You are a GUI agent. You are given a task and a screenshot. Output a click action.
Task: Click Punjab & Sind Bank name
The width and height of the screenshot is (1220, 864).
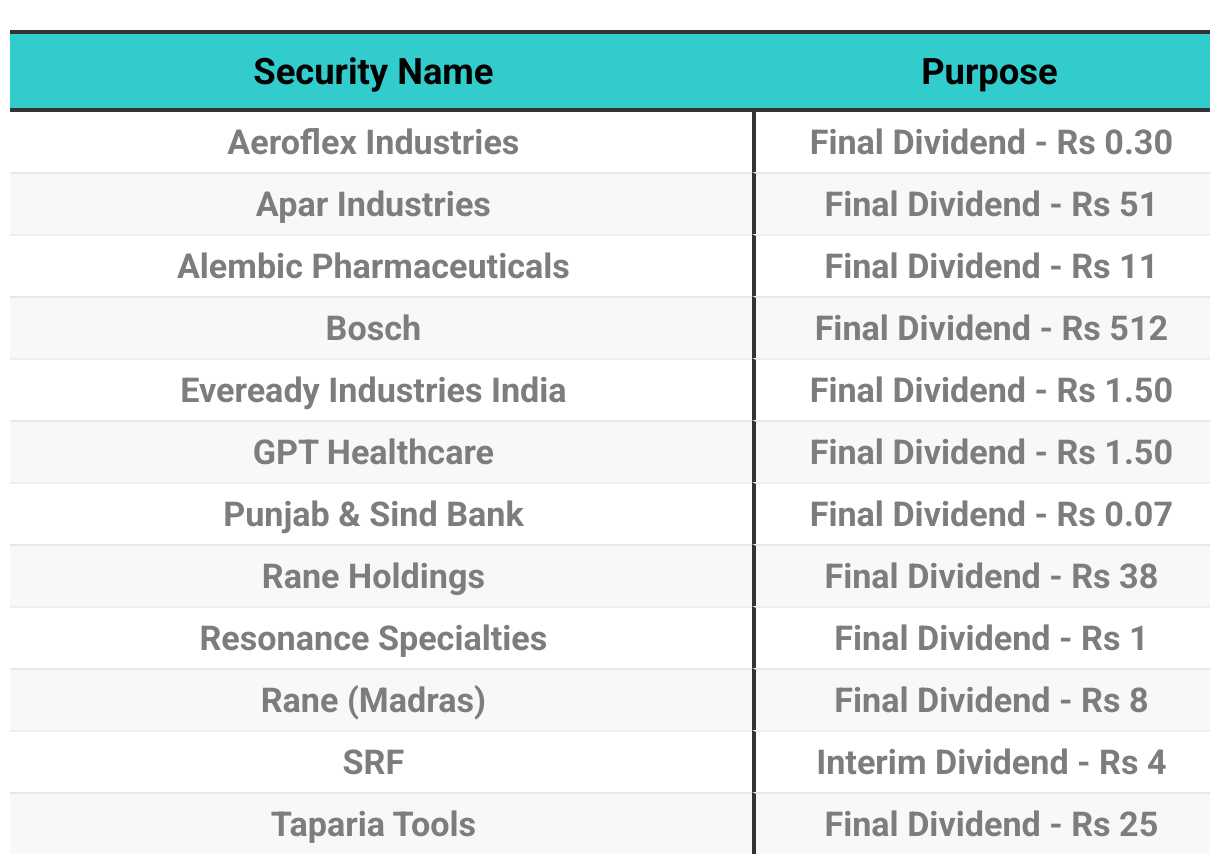point(373,514)
